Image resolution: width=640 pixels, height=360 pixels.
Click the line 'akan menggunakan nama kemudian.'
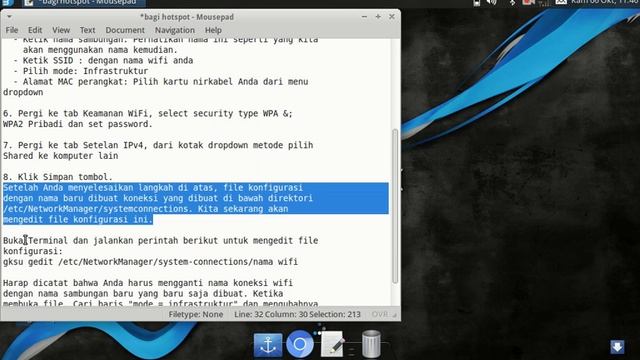point(100,49)
